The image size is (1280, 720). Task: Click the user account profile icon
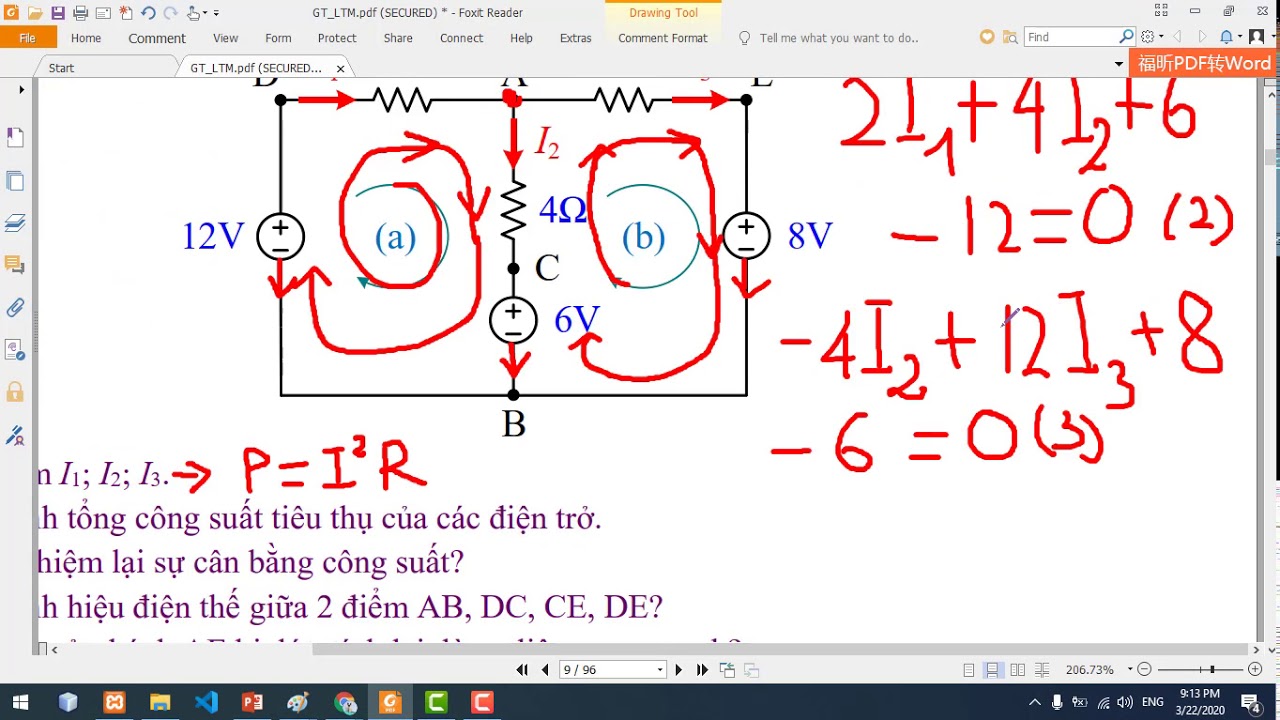[x=1256, y=37]
